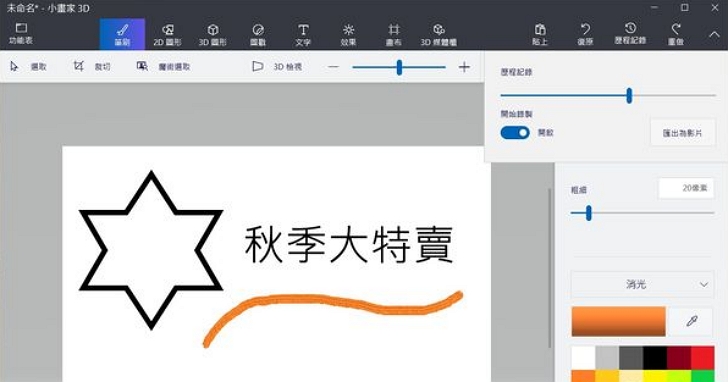Toggle the 3D 檢視 view
This screenshot has width=728, height=382.
pos(277,67)
